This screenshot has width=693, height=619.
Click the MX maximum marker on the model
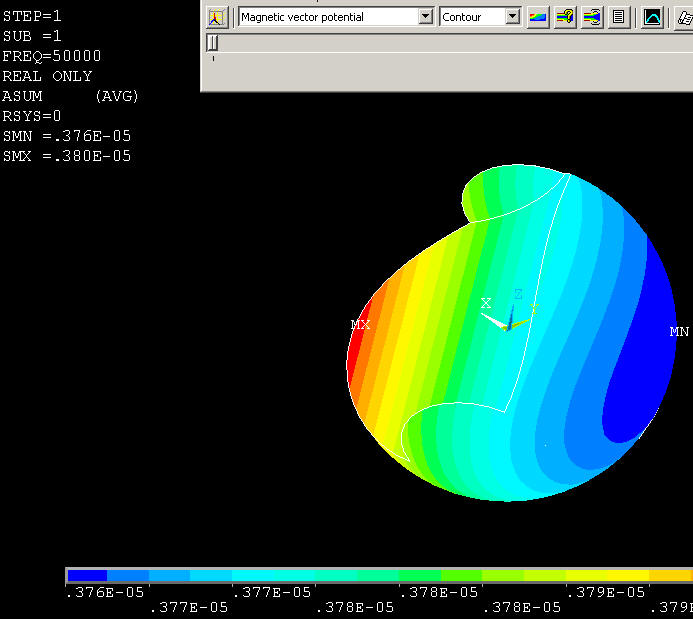(360, 325)
